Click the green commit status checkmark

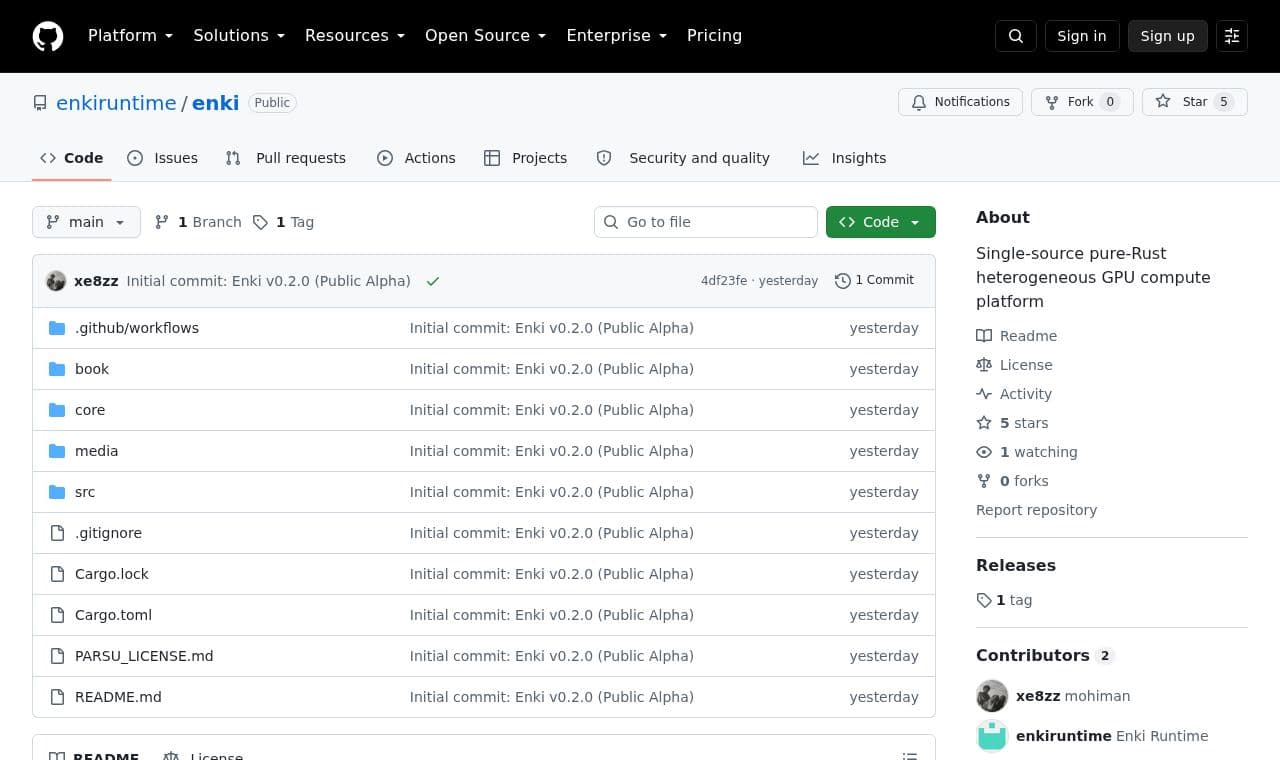[x=433, y=281]
